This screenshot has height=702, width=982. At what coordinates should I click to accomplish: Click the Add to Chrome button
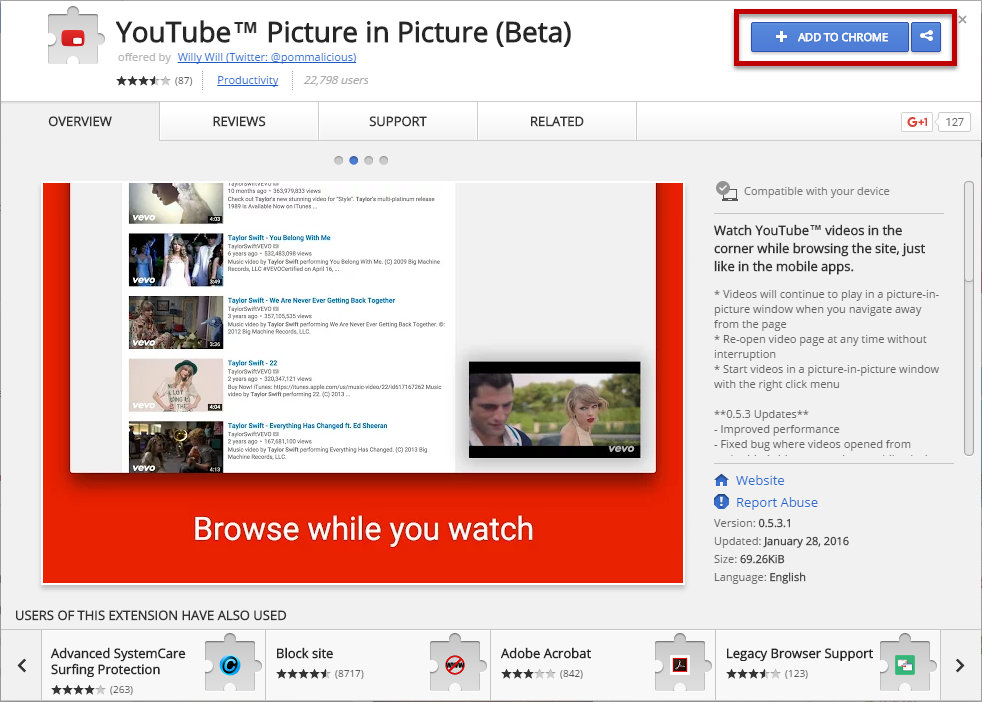830,37
